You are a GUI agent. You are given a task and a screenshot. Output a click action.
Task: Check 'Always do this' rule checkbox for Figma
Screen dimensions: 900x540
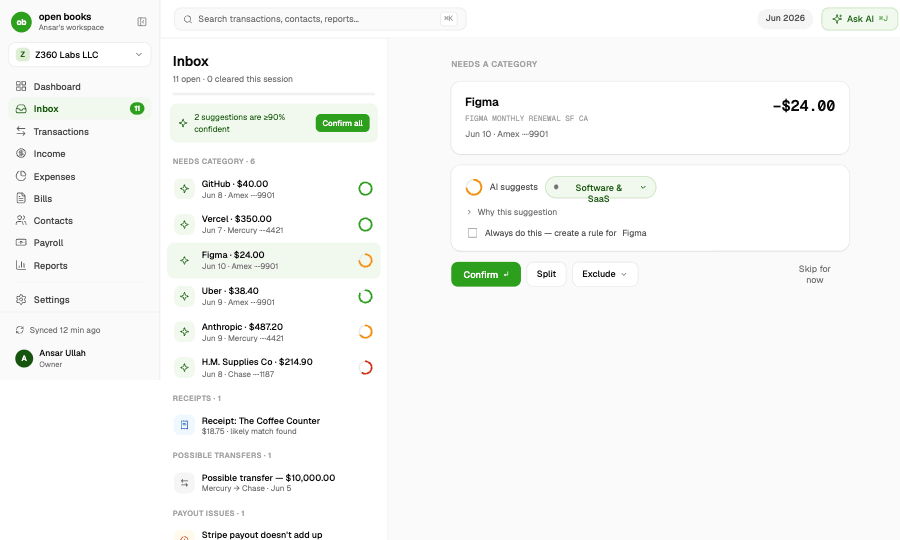pyautogui.click(x=472, y=233)
